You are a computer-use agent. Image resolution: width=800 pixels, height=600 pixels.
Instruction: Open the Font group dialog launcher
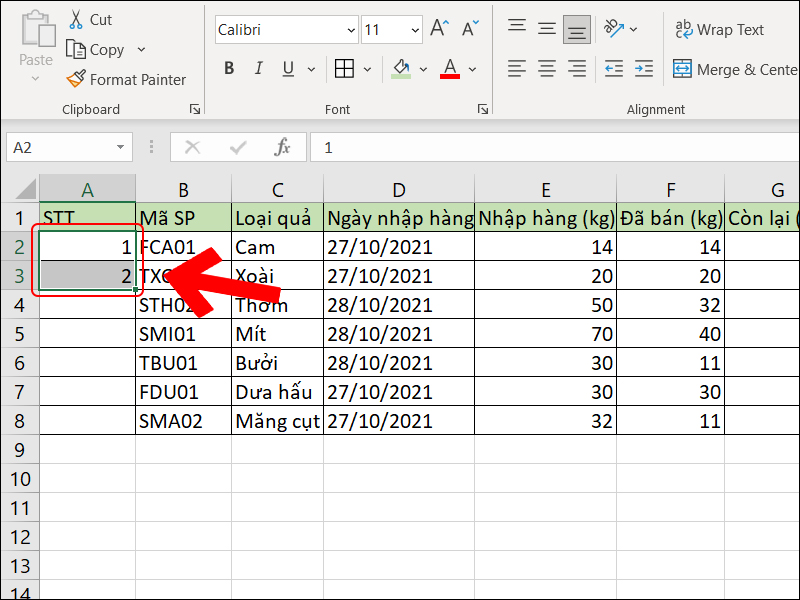(x=482, y=108)
